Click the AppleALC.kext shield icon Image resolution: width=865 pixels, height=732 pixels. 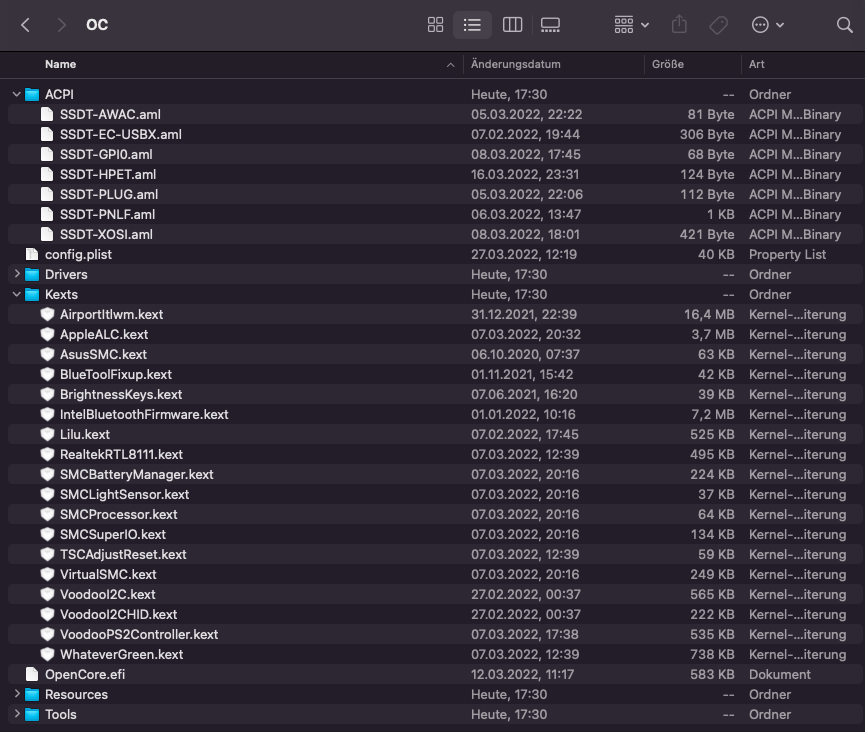coord(47,334)
